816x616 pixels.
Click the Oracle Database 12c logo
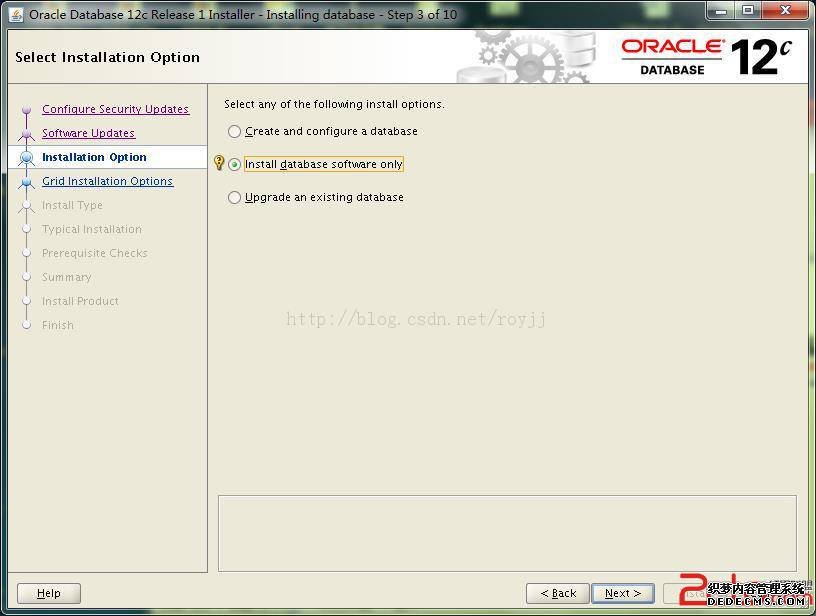(x=707, y=57)
